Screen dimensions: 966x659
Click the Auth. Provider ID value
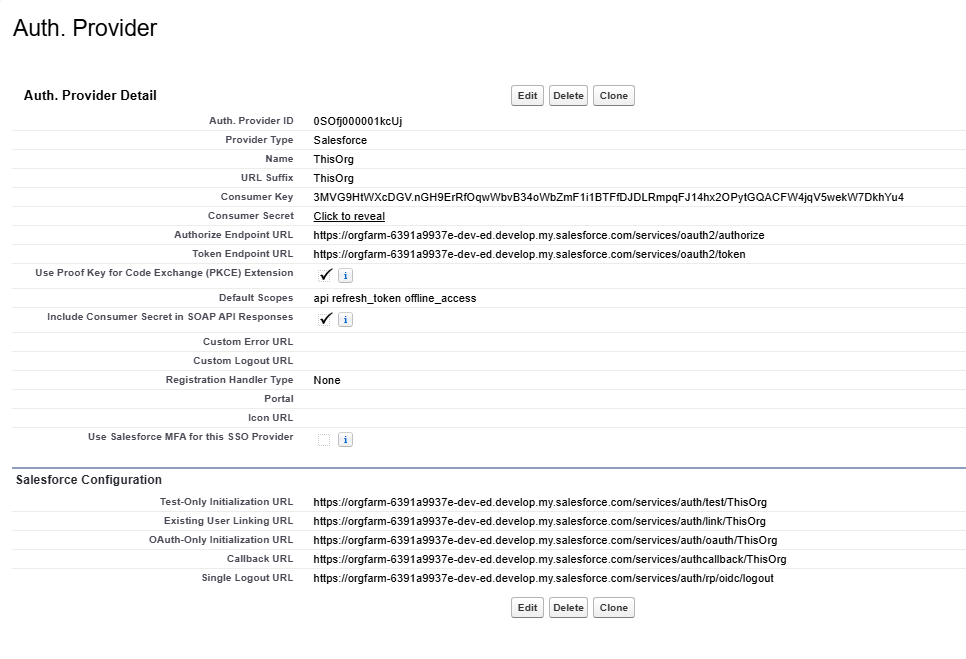(x=357, y=121)
